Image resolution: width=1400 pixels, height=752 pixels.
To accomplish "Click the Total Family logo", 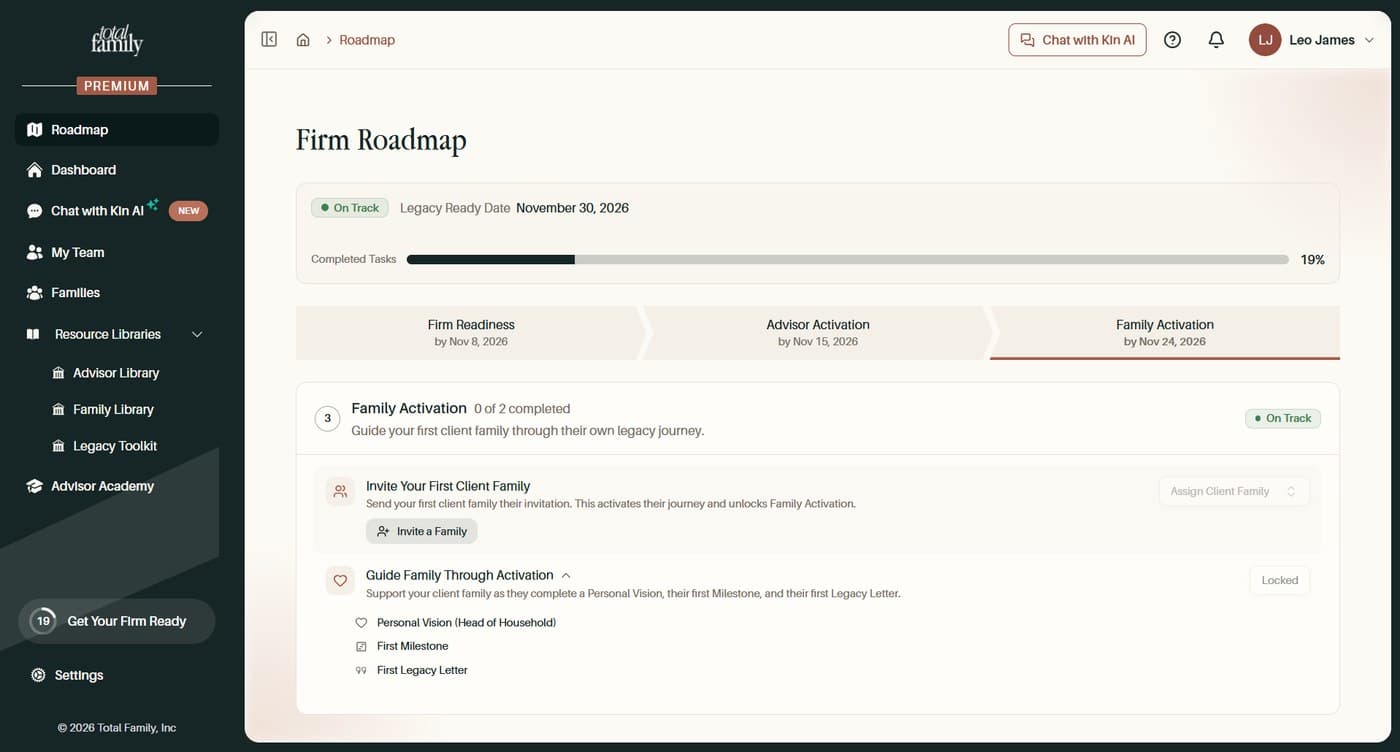I will [x=117, y=40].
